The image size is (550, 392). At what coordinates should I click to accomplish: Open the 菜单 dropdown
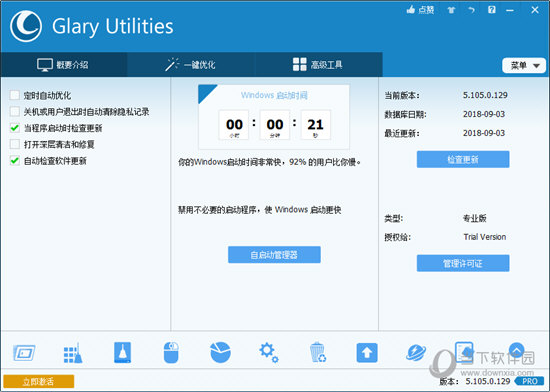pos(524,66)
